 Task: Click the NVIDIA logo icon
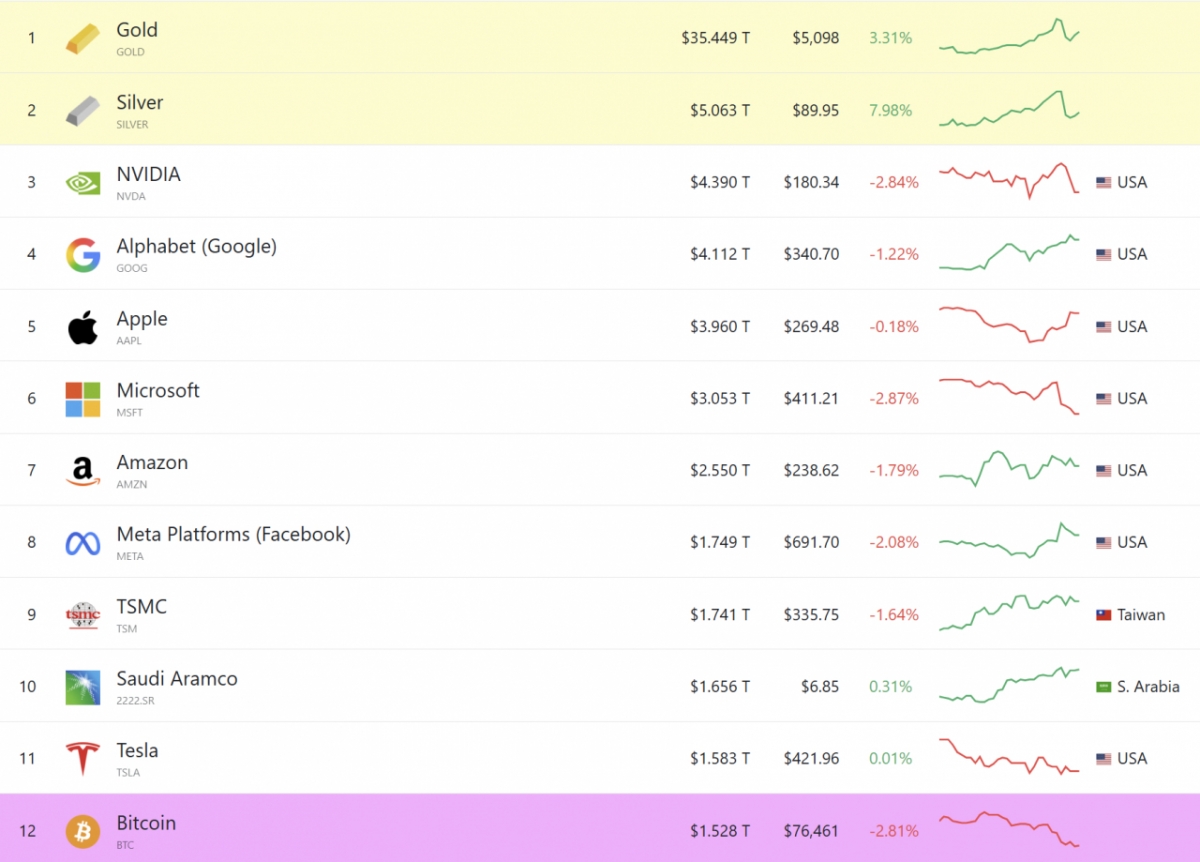coord(83,183)
